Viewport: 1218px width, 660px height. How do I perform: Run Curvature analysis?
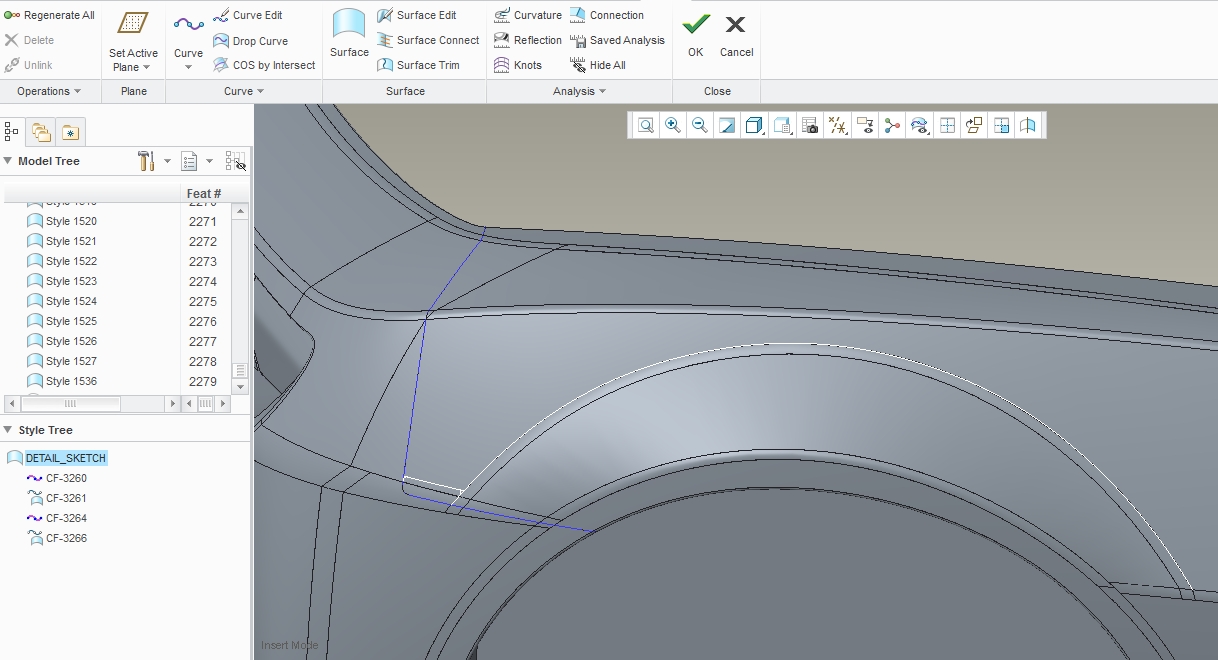point(528,15)
